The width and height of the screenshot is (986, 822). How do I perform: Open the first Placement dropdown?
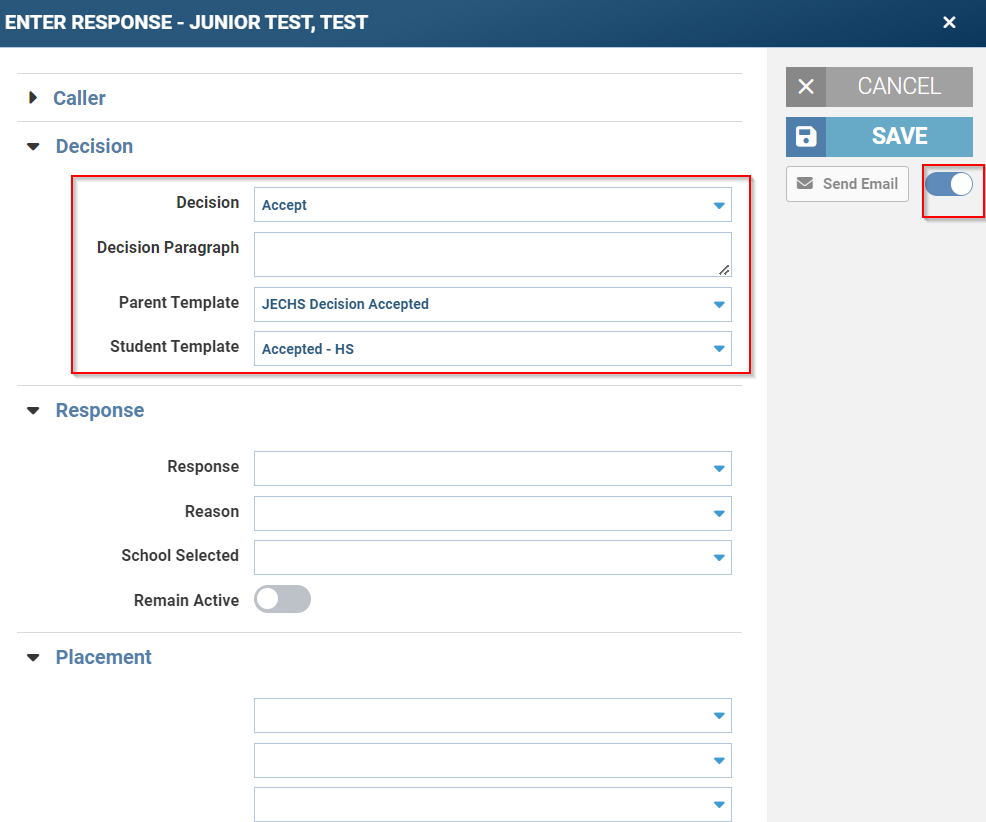[x=492, y=716]
